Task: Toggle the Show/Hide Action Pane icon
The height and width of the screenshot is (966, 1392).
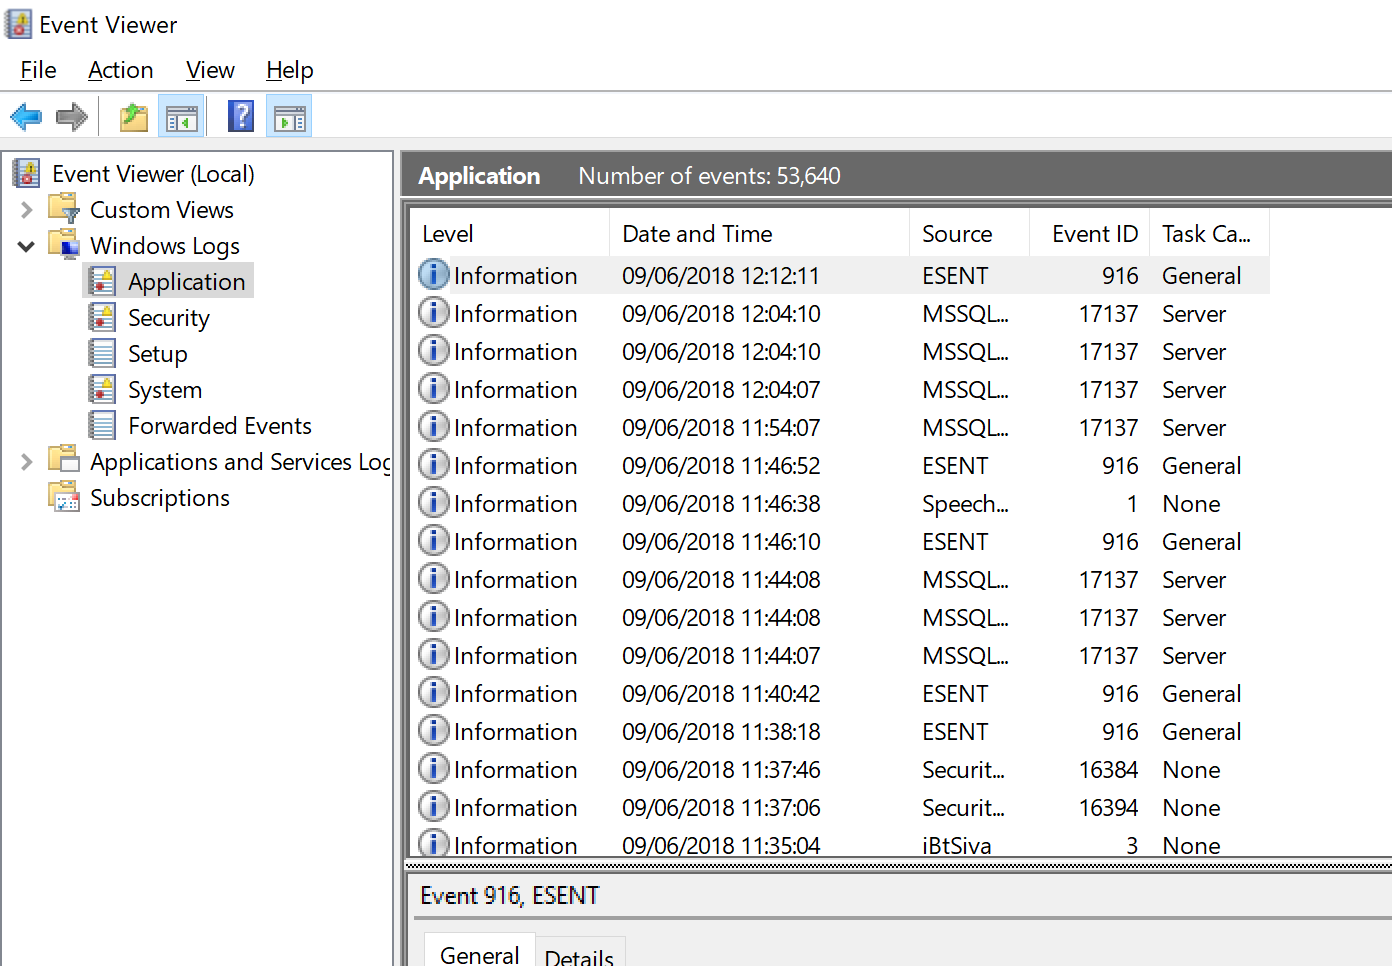Action: pos(290,117)
